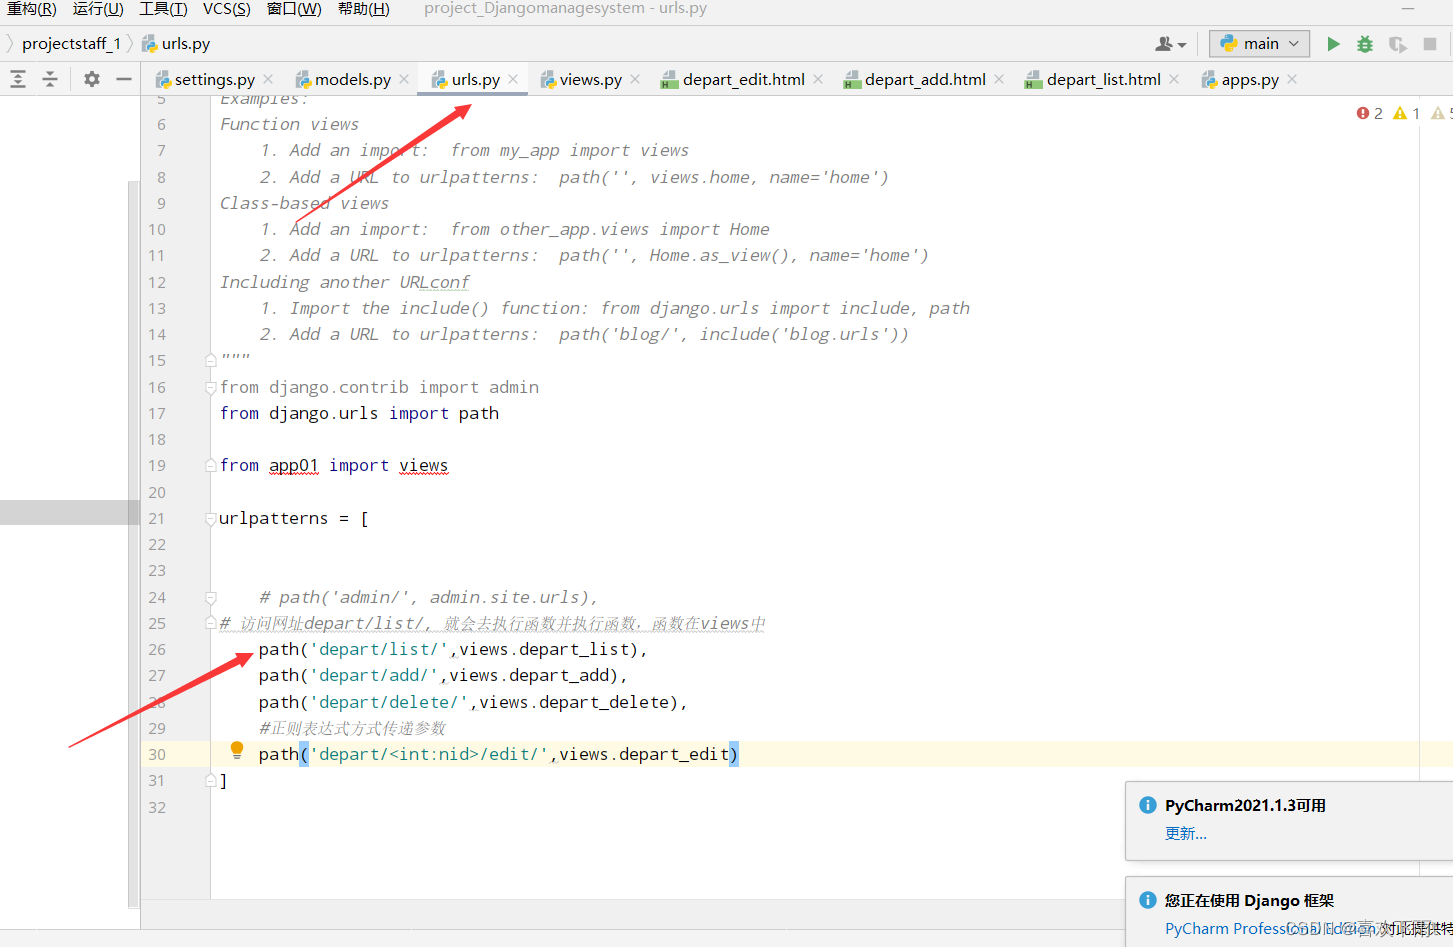Collapse the urlpatterns list at line 21
This screenshot has height=947, width=1453.
(x=211, y=518)
